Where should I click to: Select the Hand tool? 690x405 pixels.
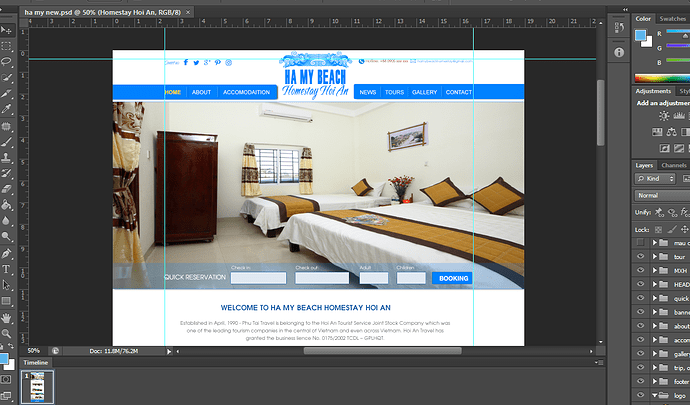7,317
